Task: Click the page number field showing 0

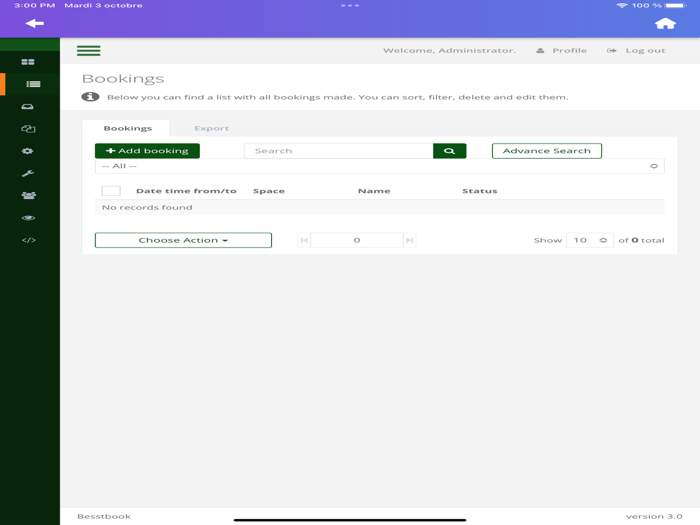Action: 357,240
